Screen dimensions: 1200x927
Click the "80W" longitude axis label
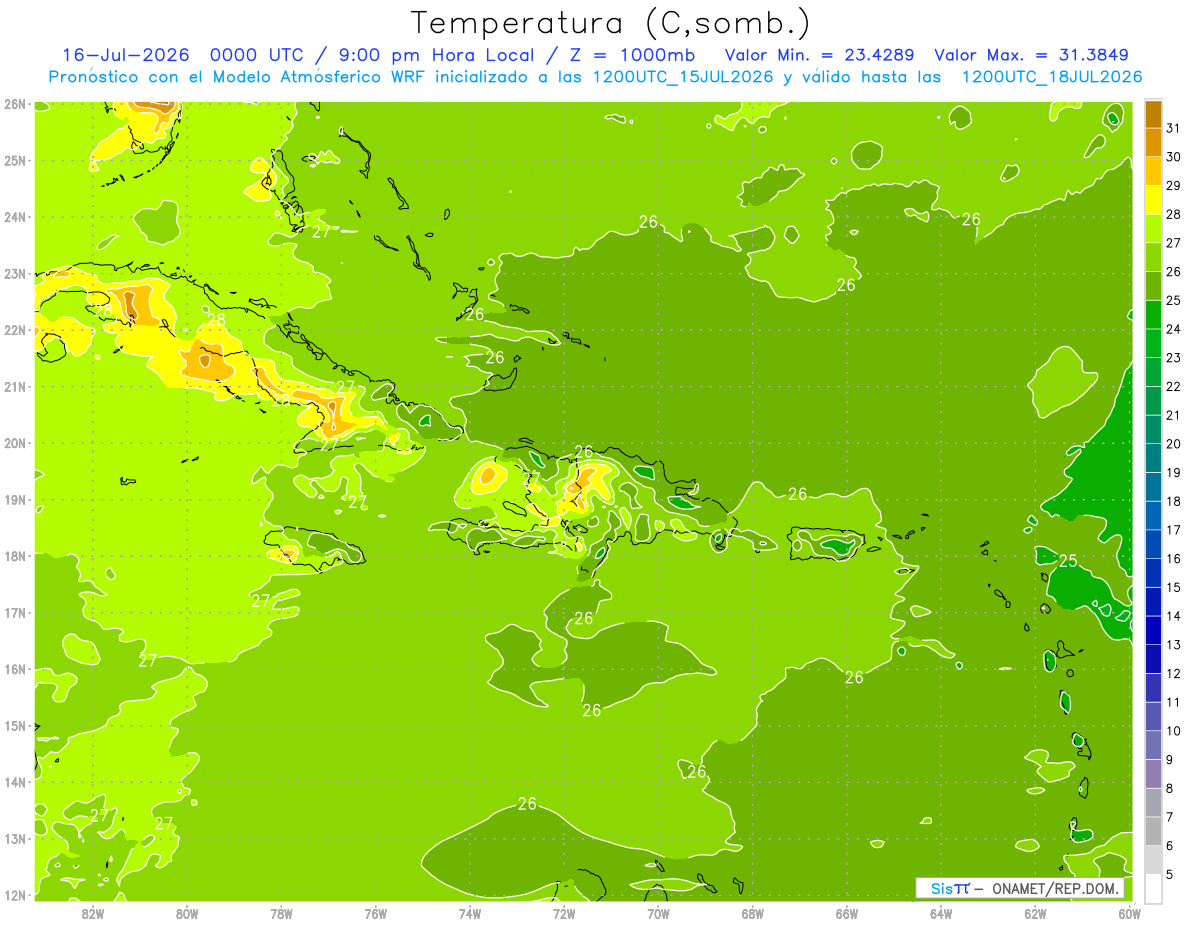[187, 913]
